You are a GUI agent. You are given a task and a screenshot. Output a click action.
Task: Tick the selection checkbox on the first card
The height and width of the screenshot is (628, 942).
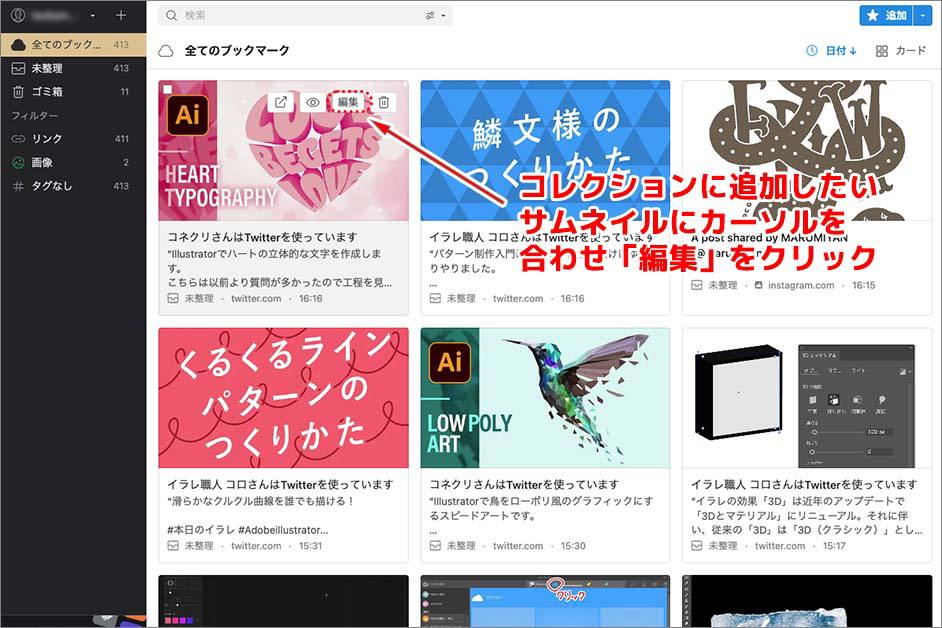pyautogui.click(x=168, y=90)
